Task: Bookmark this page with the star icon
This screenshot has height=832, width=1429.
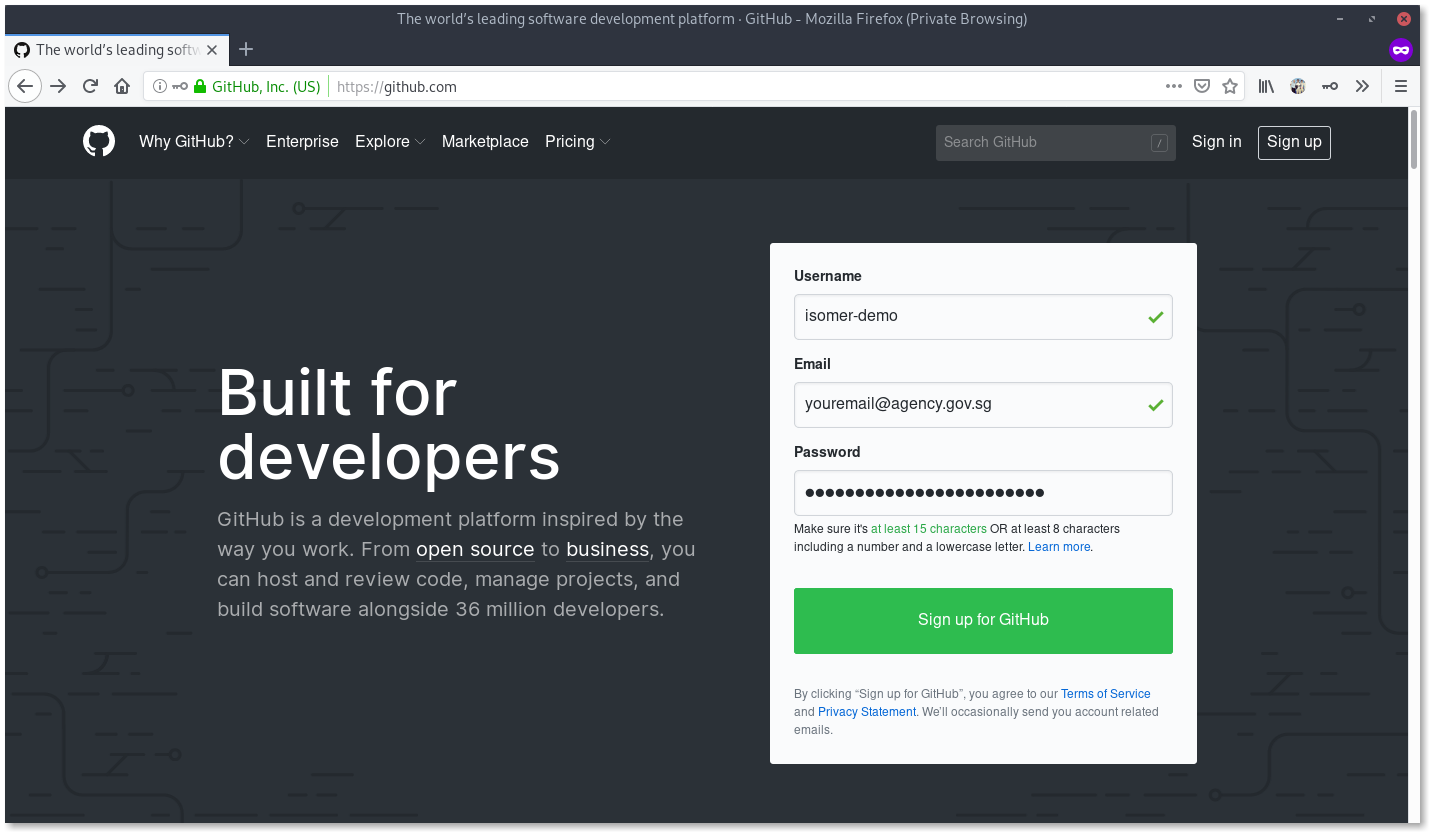Action: pos(1230,86)
